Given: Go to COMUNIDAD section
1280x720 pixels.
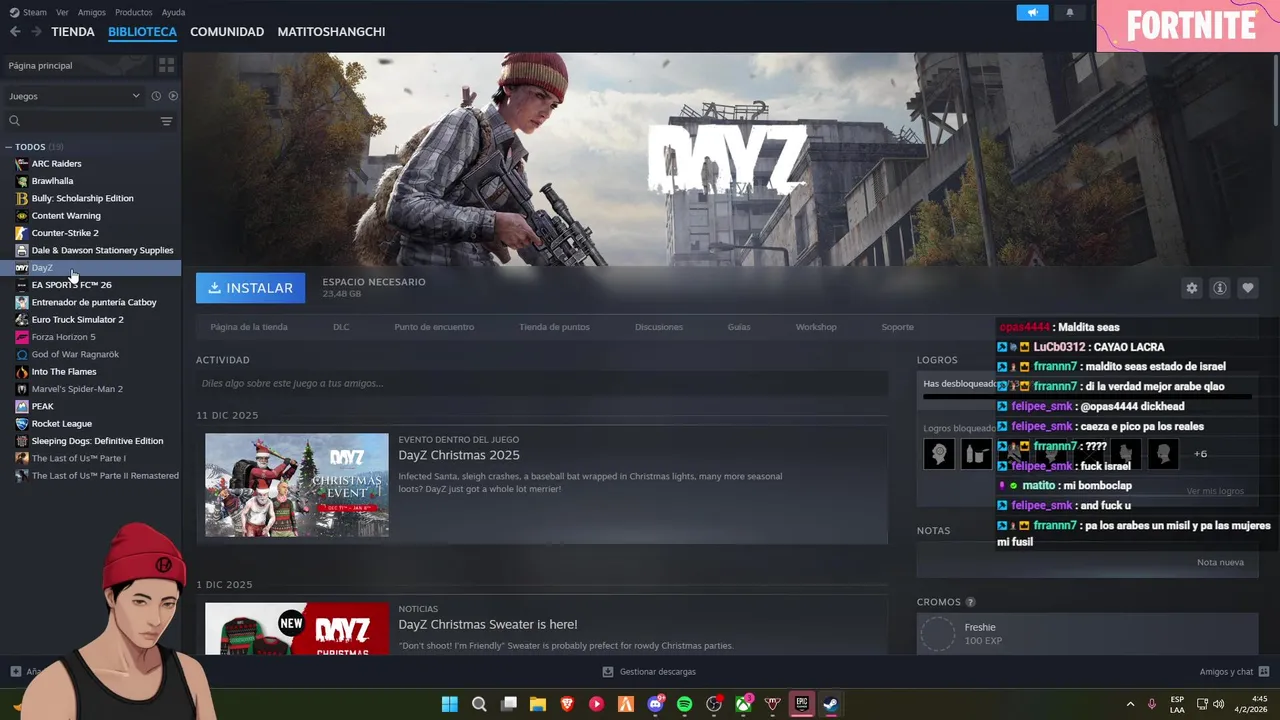Looking at the screenshot, I should (227, 32).
